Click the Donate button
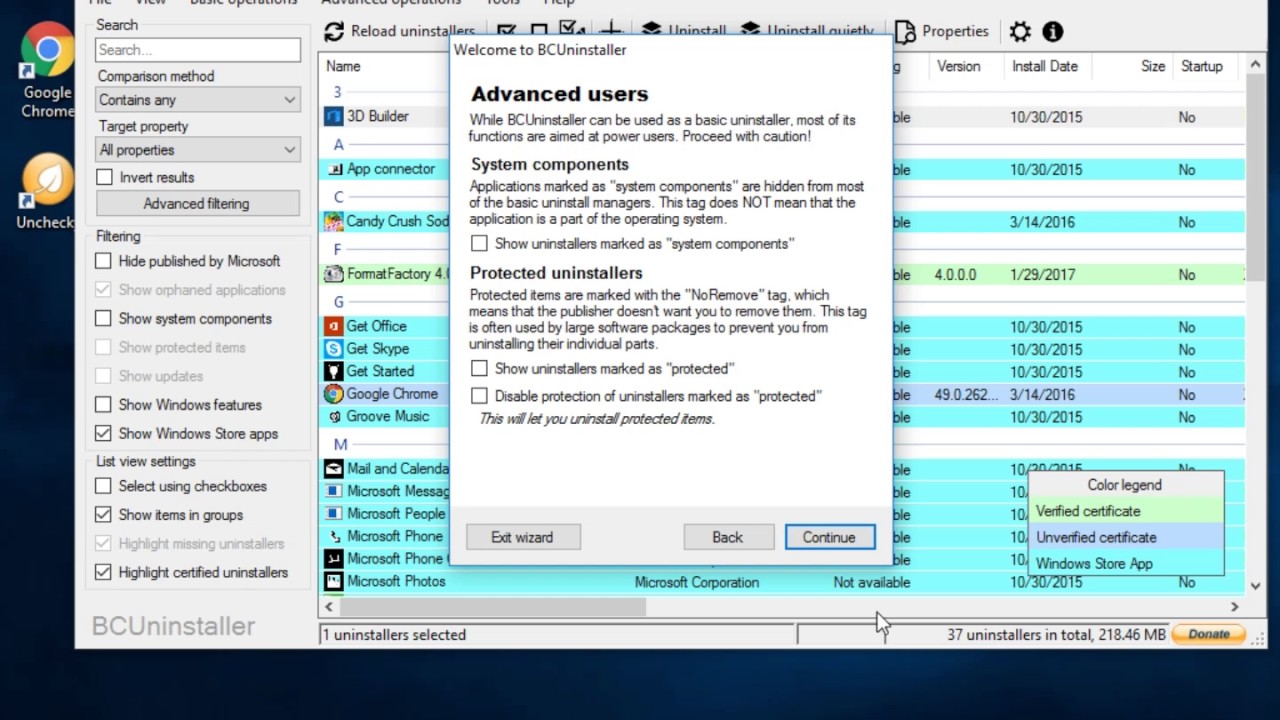1280x720 pixels. click(1208, 634)
